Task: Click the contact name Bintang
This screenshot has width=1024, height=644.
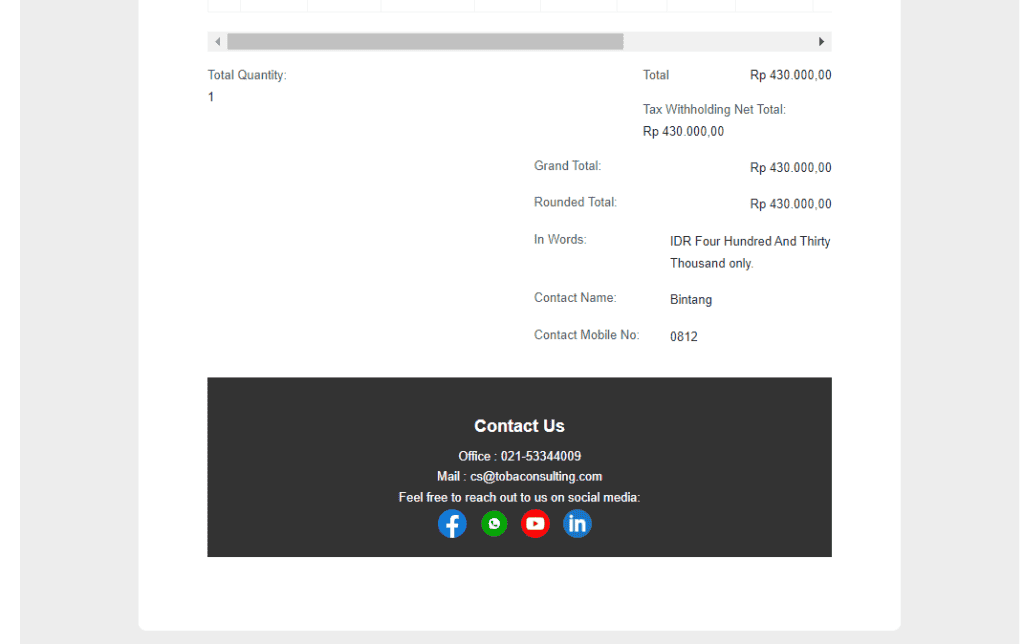Action: pos(691,300)
